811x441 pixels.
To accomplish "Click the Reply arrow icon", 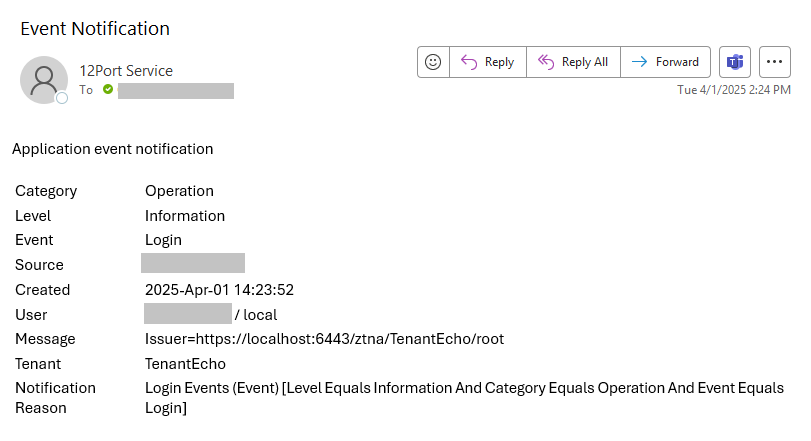I will (x=469, y=62).
